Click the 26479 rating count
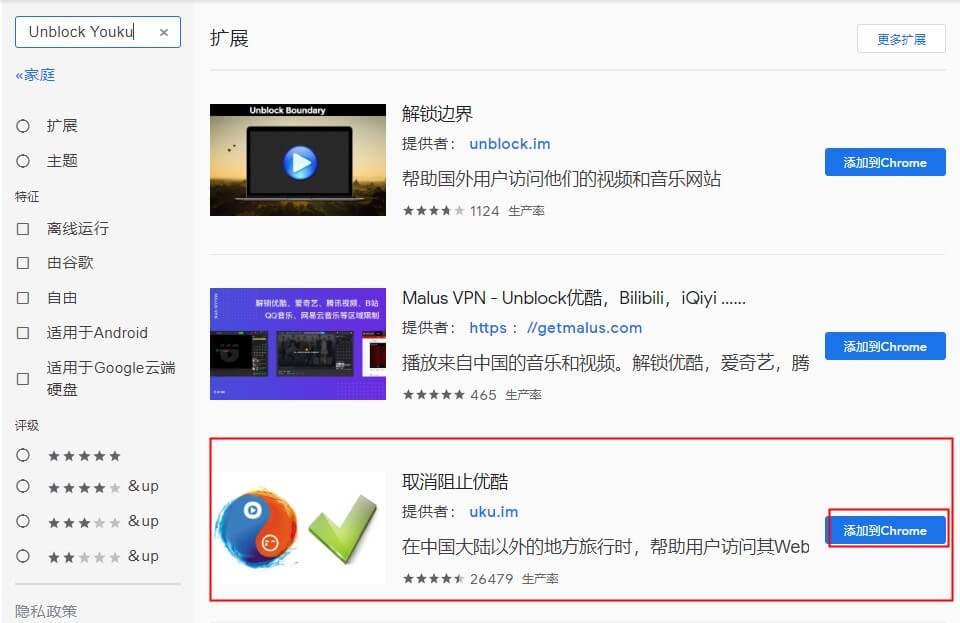The image size is (960, 623). [492, 579]
